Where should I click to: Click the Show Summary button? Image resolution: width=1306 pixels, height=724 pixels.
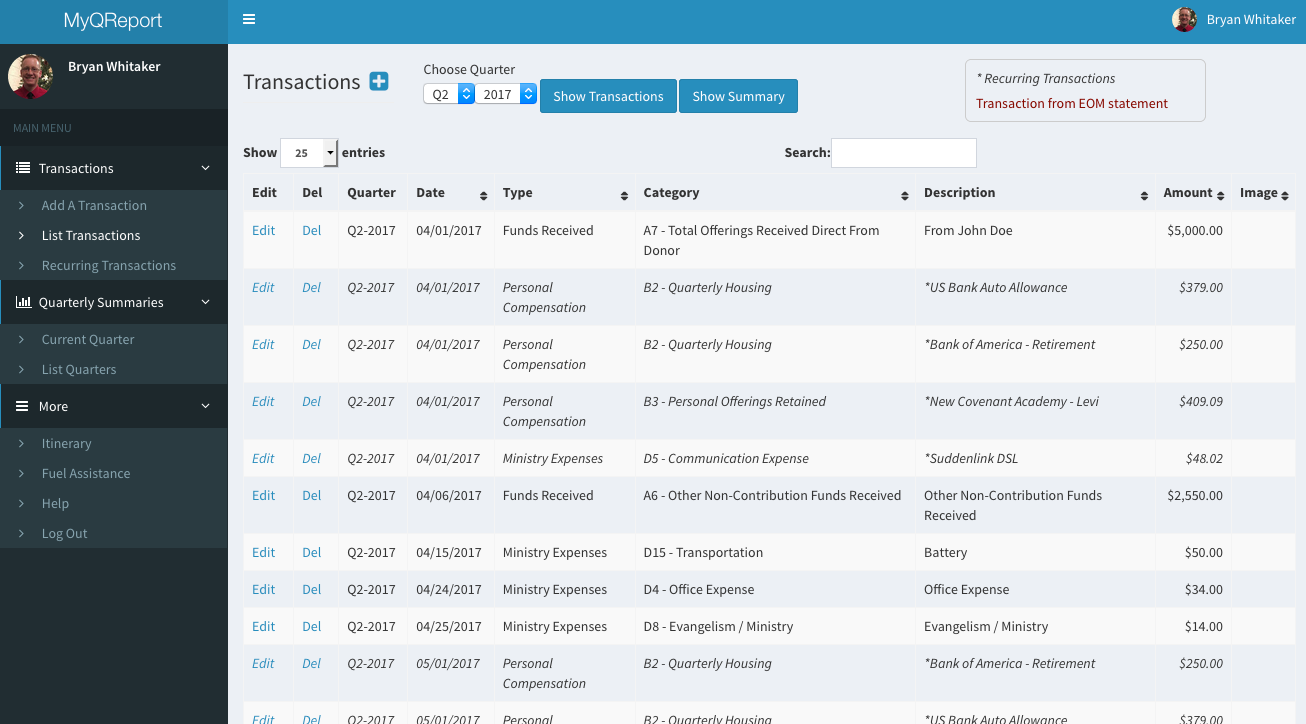(x=738, y=96)
